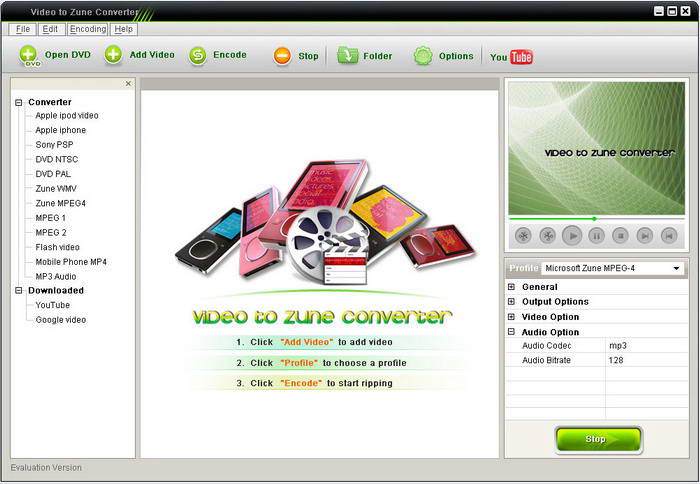The image size is (700, 484).
Task: Start conversion with the Encode icon
Action: (197, 56)
